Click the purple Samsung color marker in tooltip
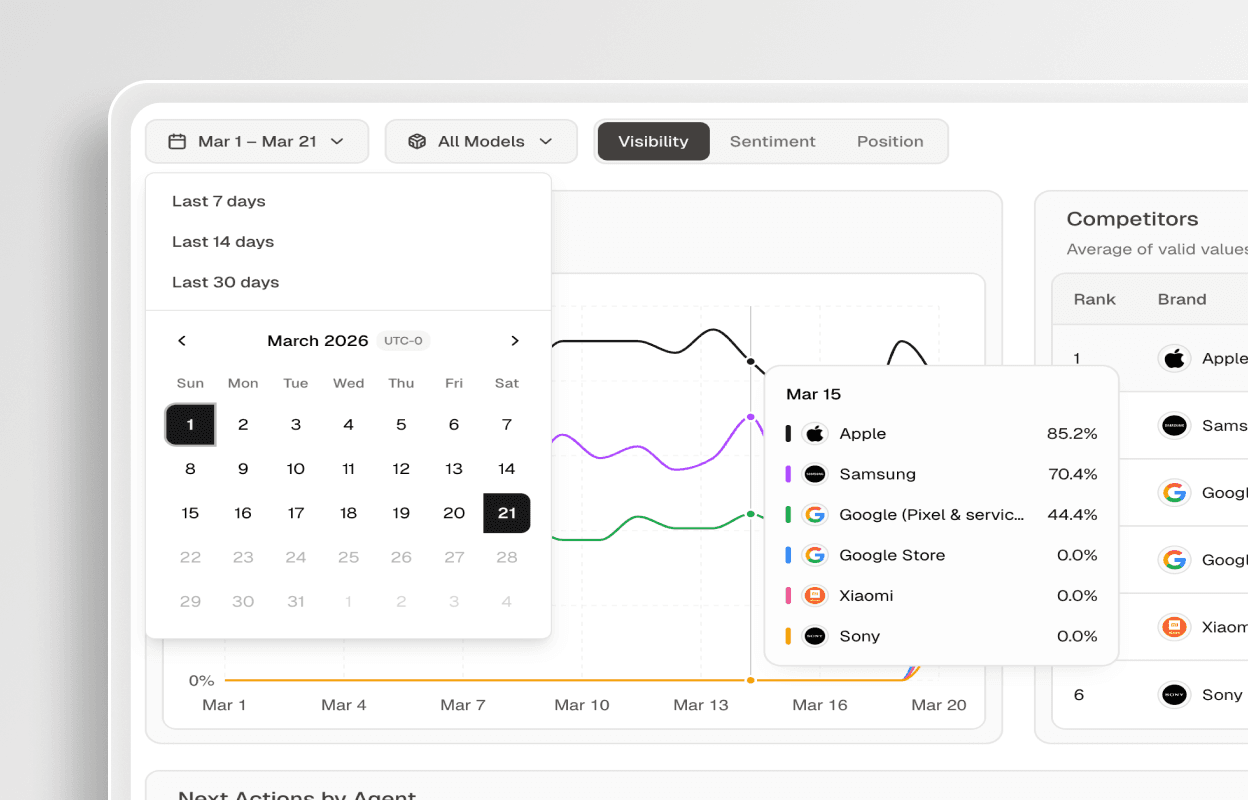 (788, 474)
